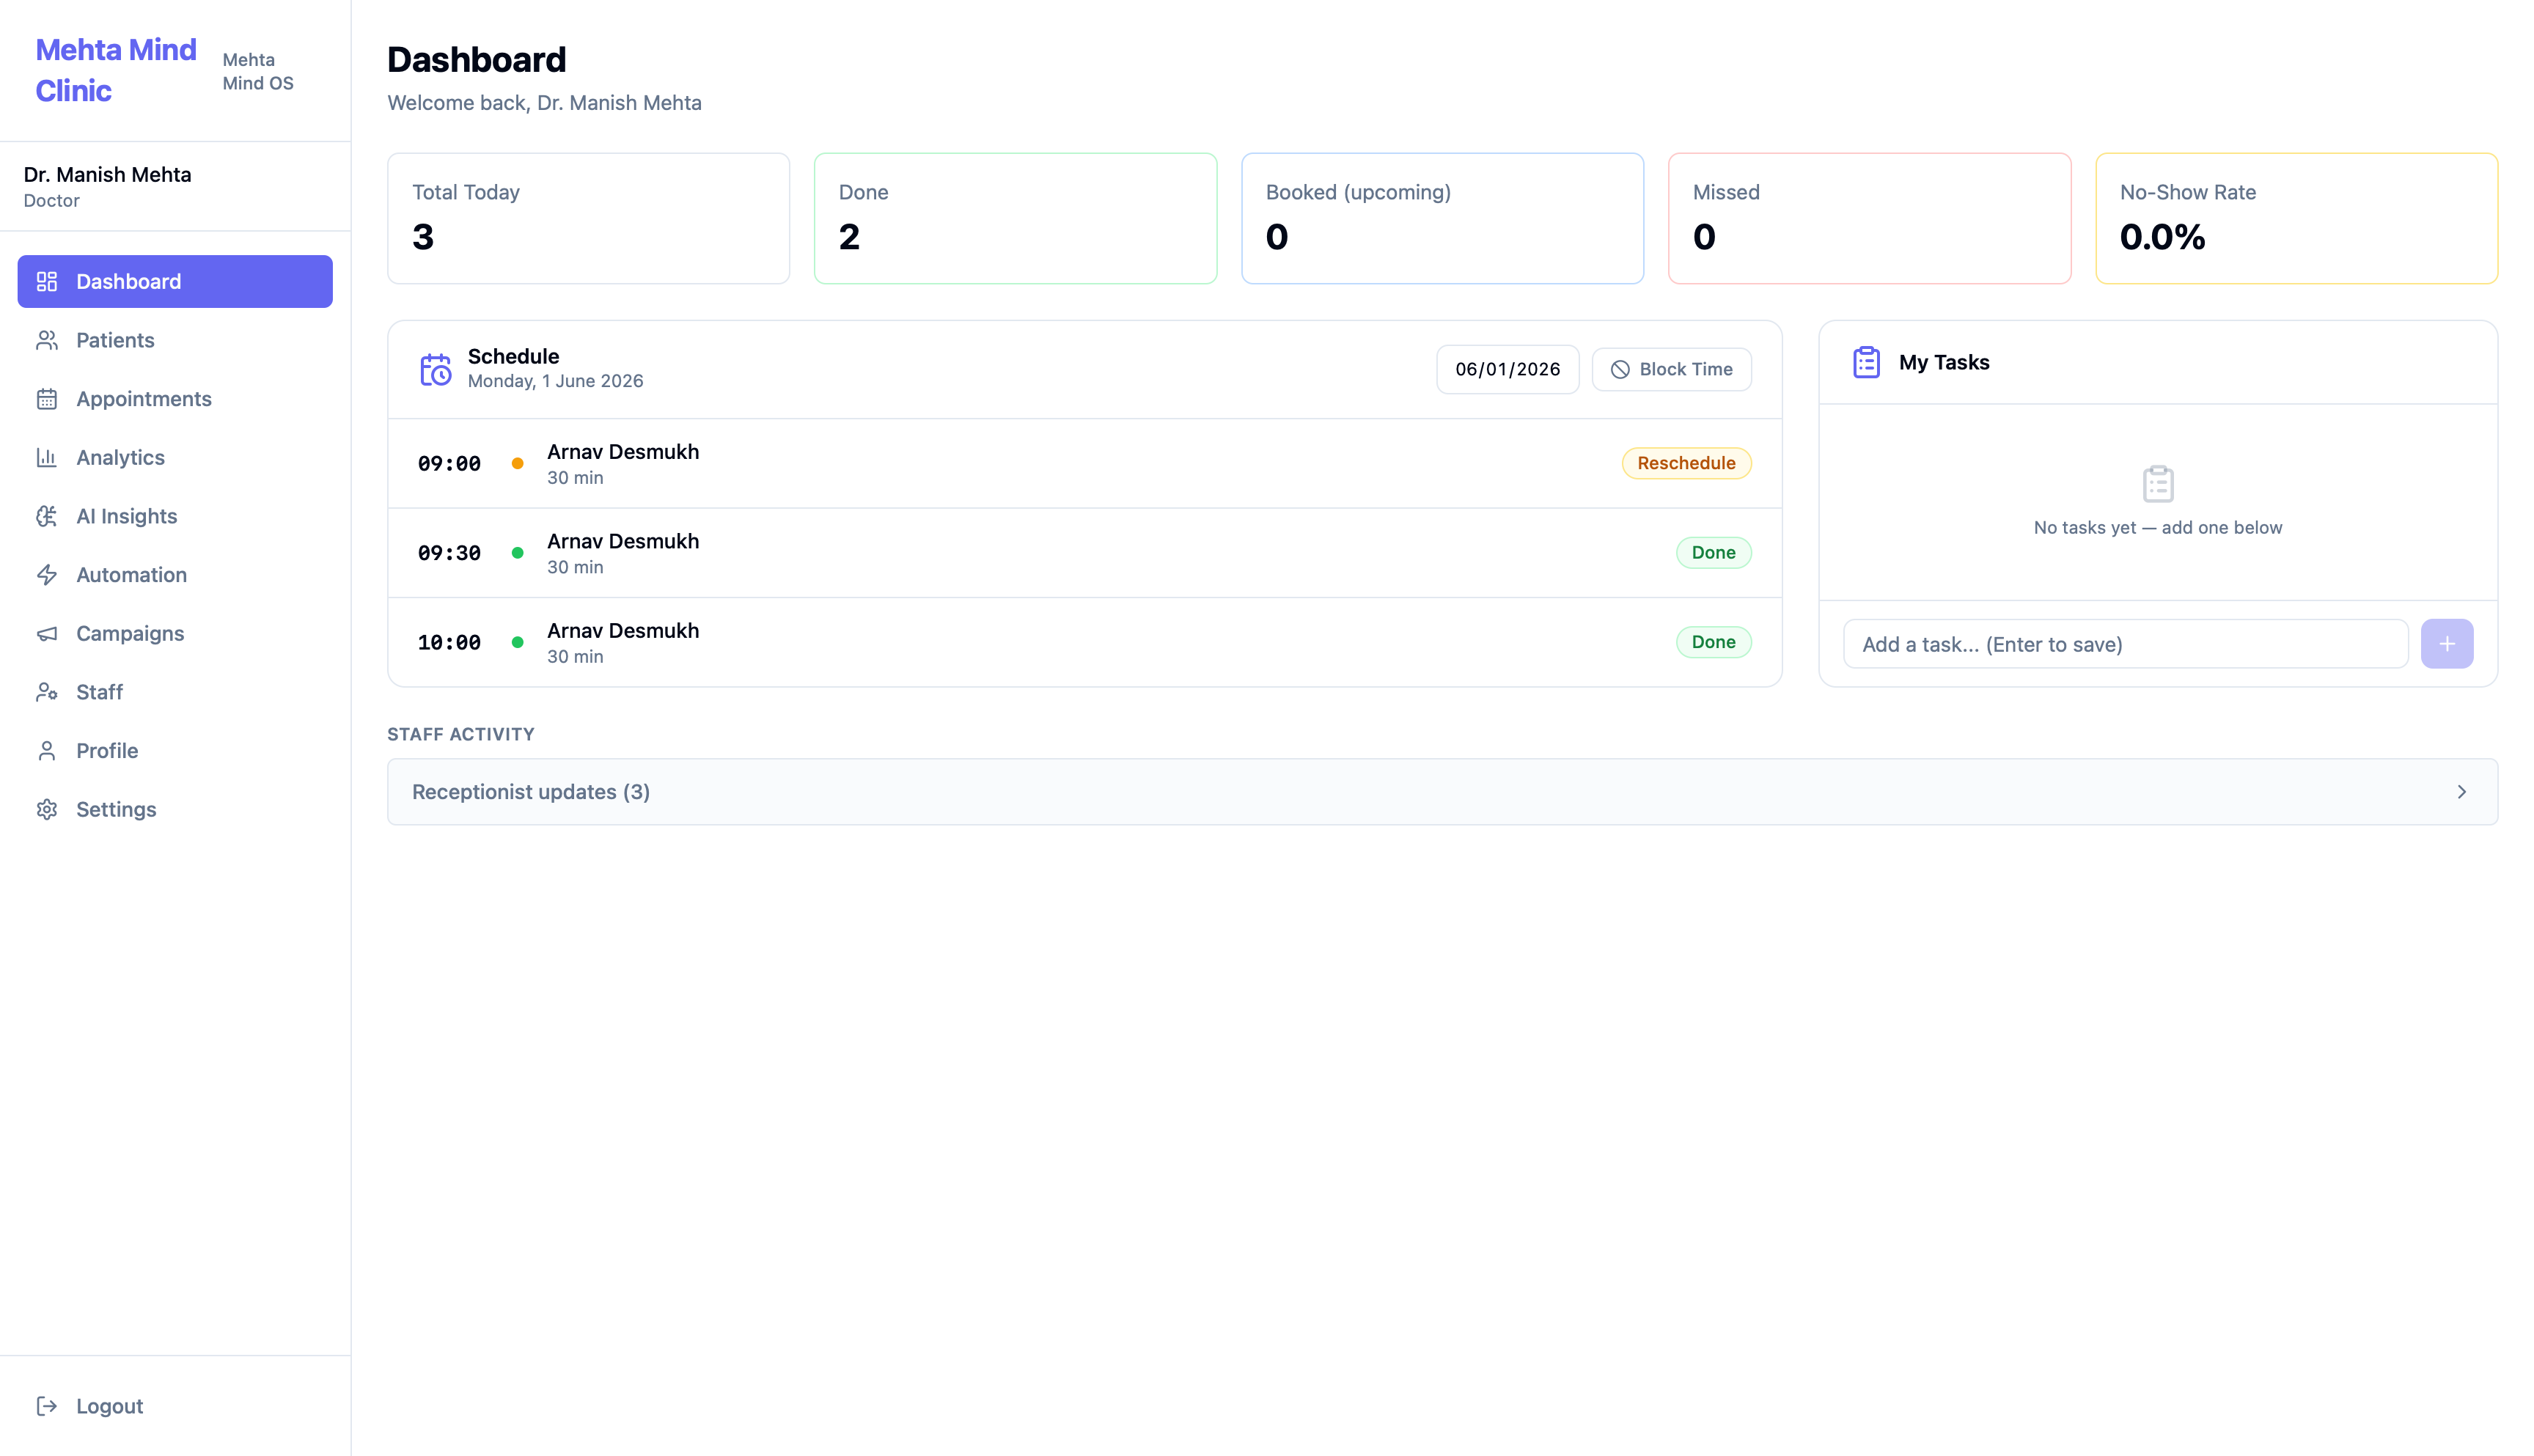Screen dimensions: 2534x1456
Task: Click Arnav Desmukh at 09:30 appointment
Action: tap(623, 541)
